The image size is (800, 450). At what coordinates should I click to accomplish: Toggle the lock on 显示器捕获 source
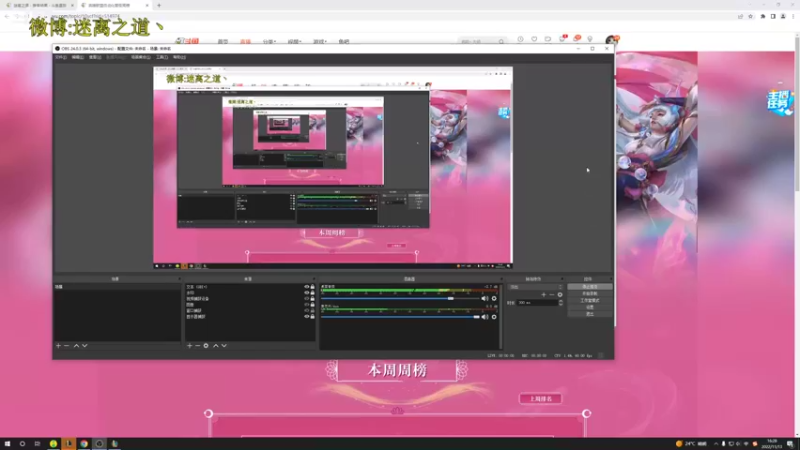[x=312, y=316]
